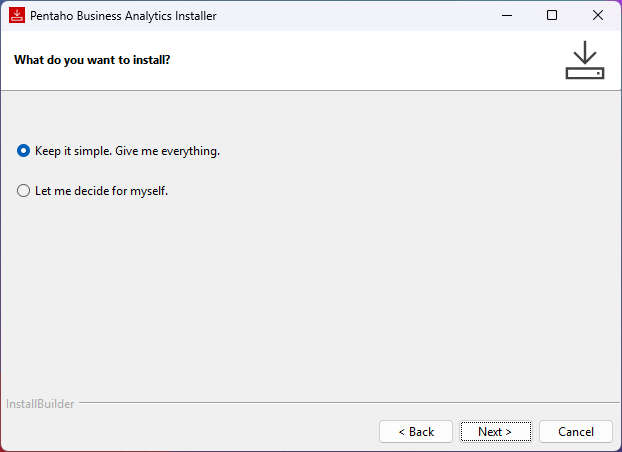Choose the 'Let me decide for myself' radio button

click(x=24, y=191)
